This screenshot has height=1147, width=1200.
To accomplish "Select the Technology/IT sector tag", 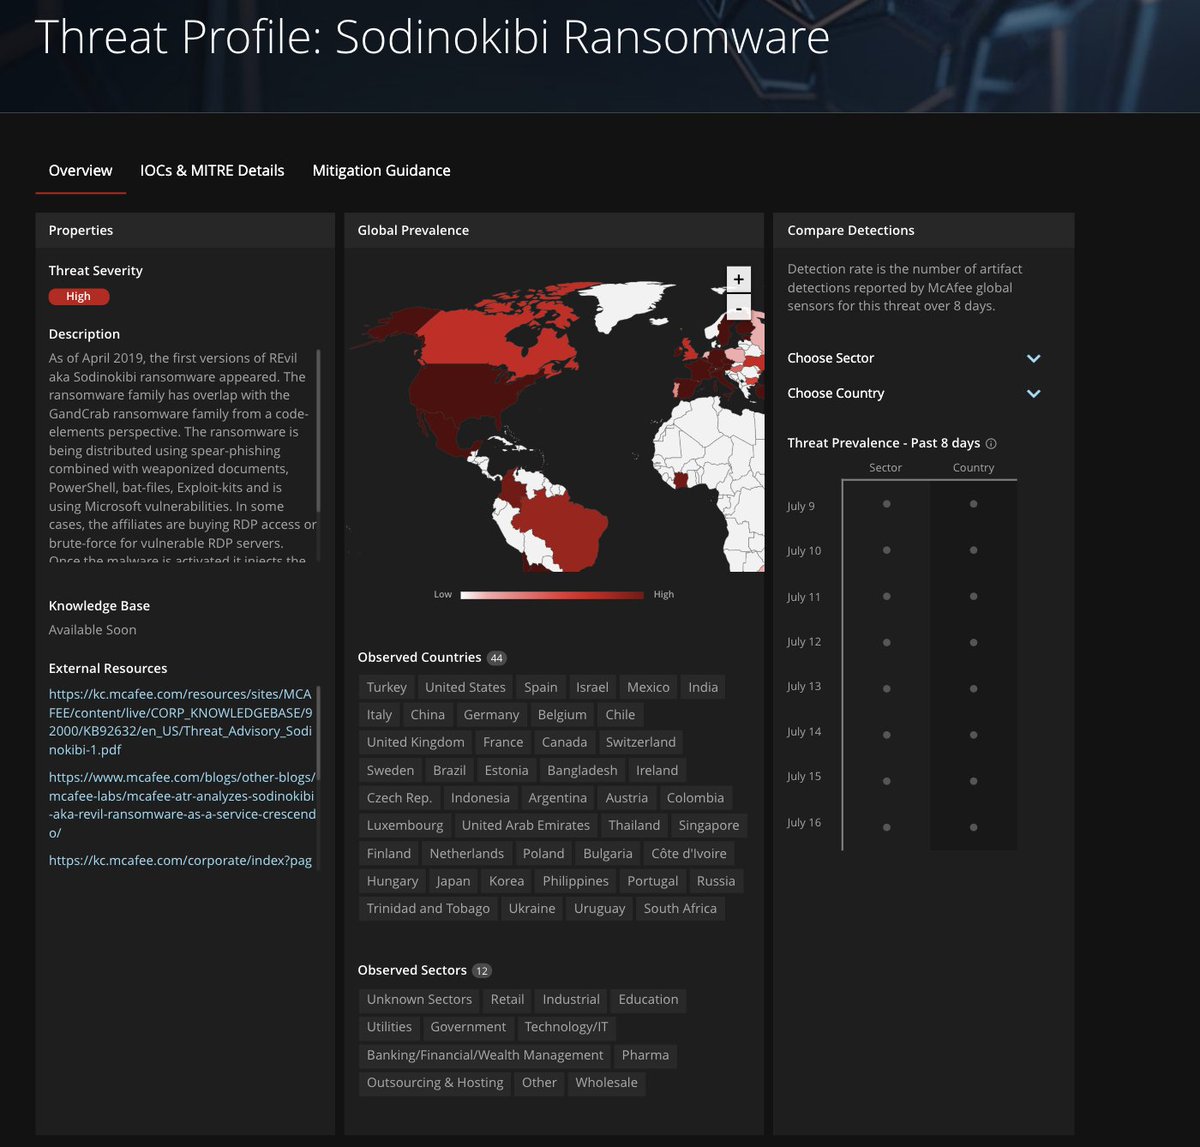I will 566,1027.
